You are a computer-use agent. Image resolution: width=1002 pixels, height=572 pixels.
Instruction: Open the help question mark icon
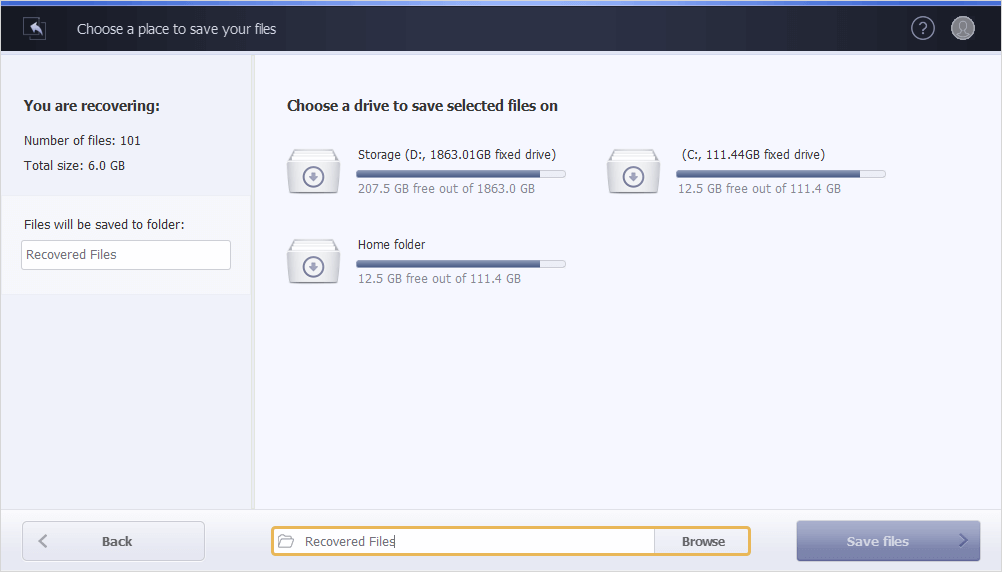point(922,28)
